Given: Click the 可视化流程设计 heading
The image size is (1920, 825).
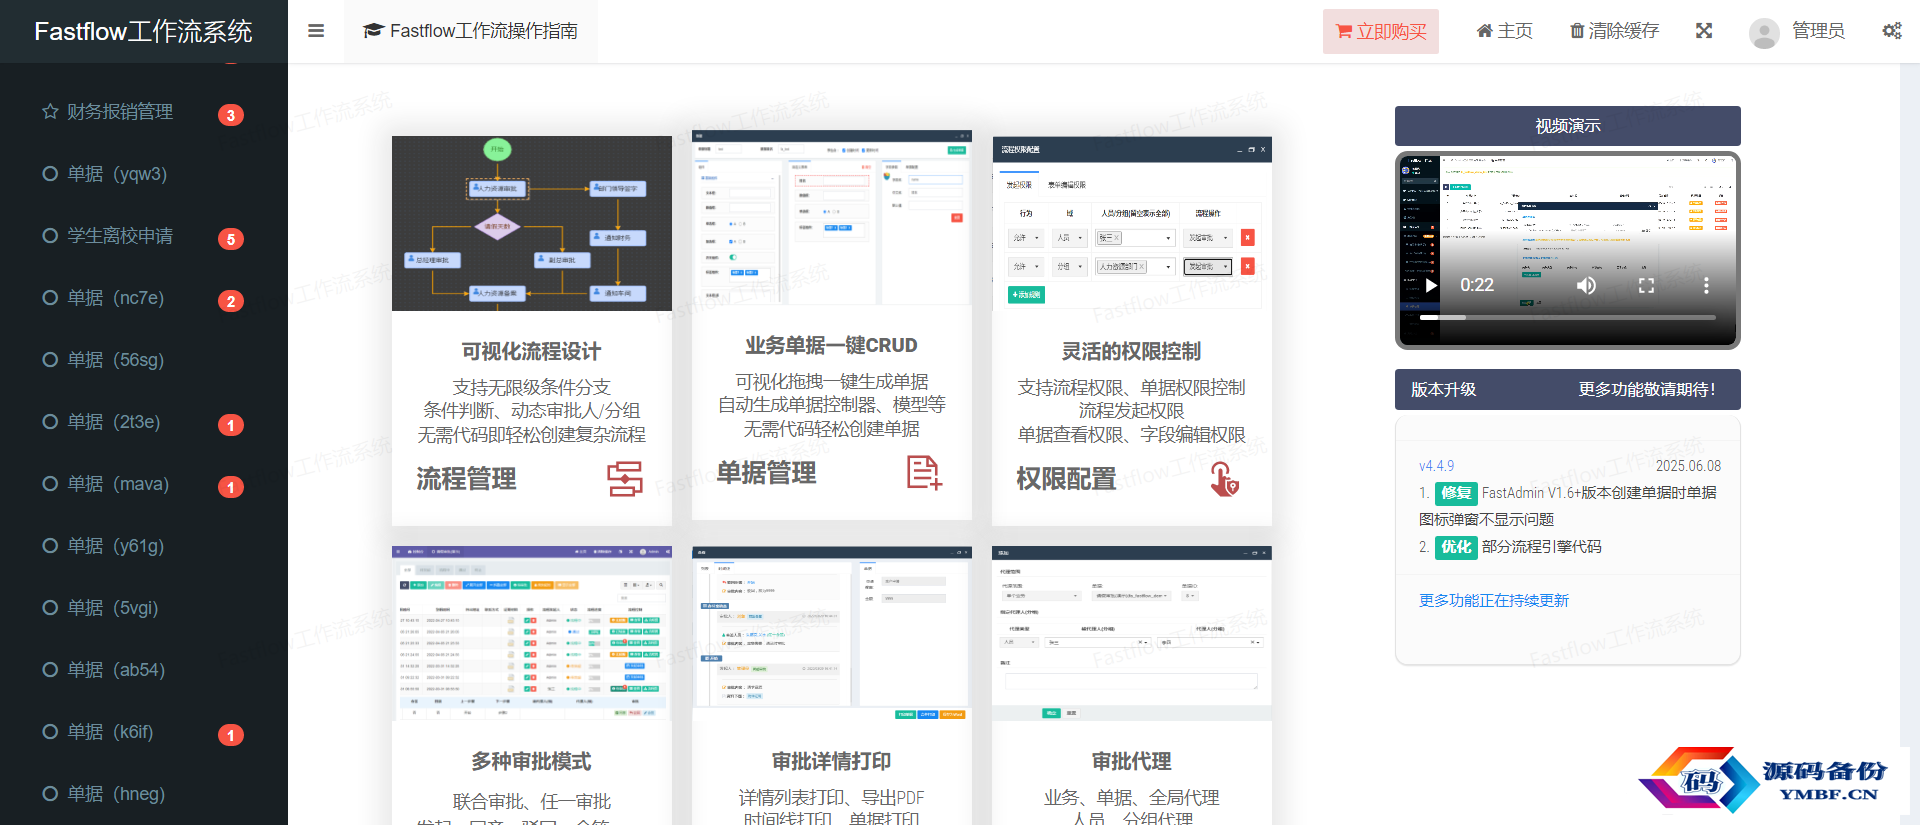Looking at the screenshot, I should click(x=532, y=351).
